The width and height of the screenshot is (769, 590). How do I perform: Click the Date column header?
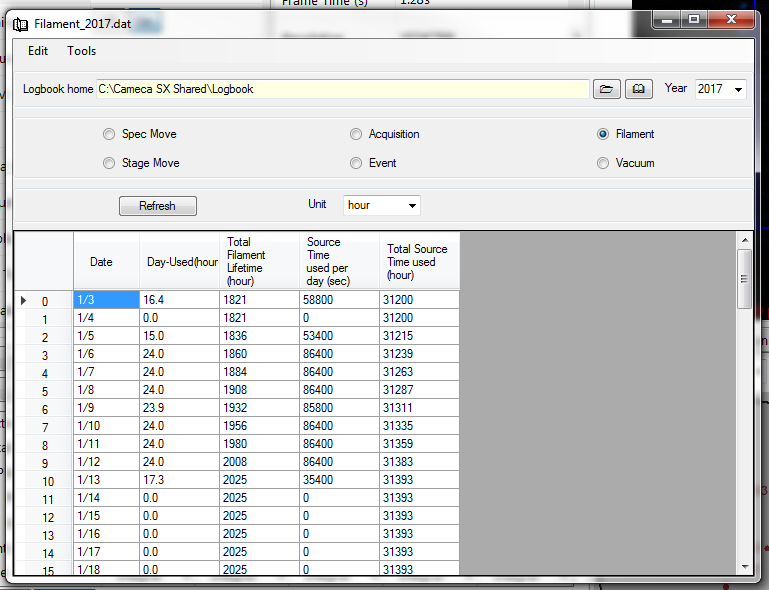[102, 262]
